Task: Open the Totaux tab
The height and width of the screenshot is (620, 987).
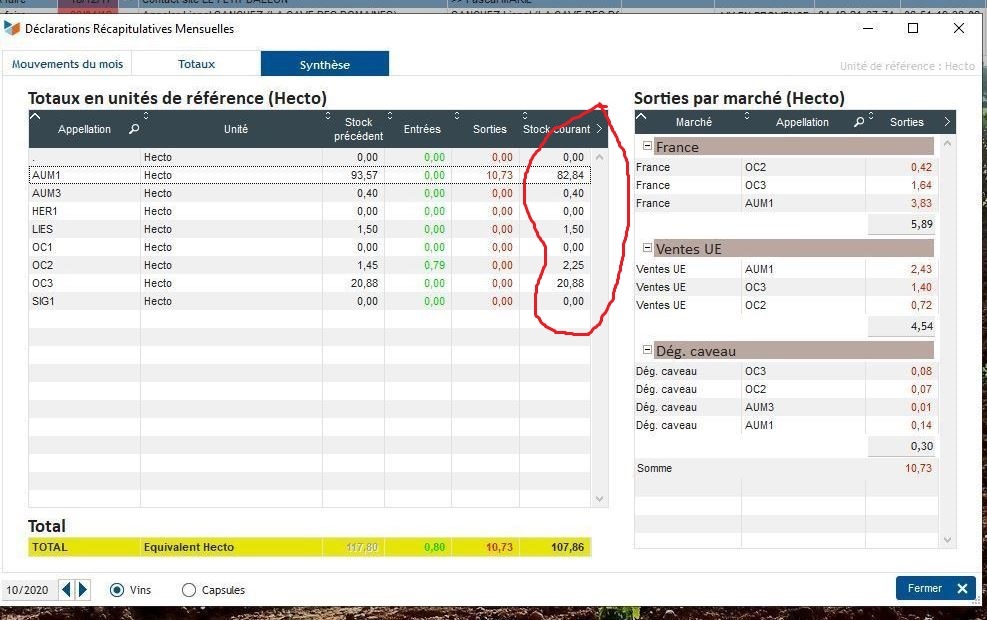Action: 196,64
